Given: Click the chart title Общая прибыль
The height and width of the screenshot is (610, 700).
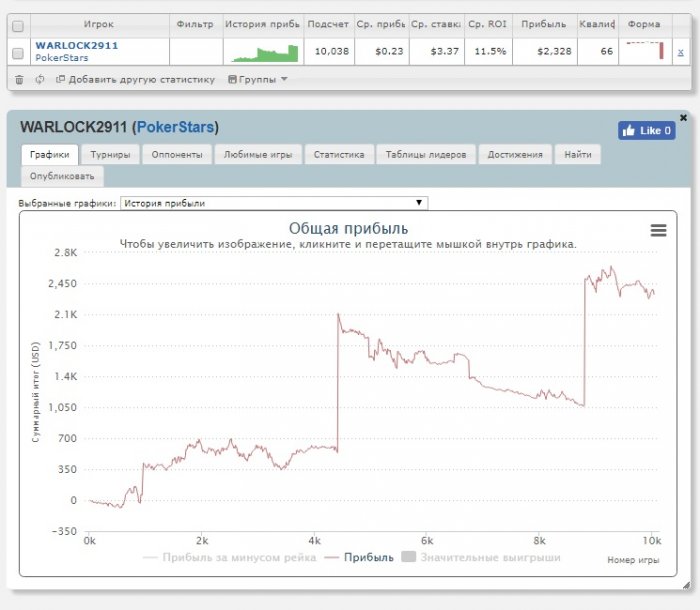Looking at the screenshot, I should [348, 228].
